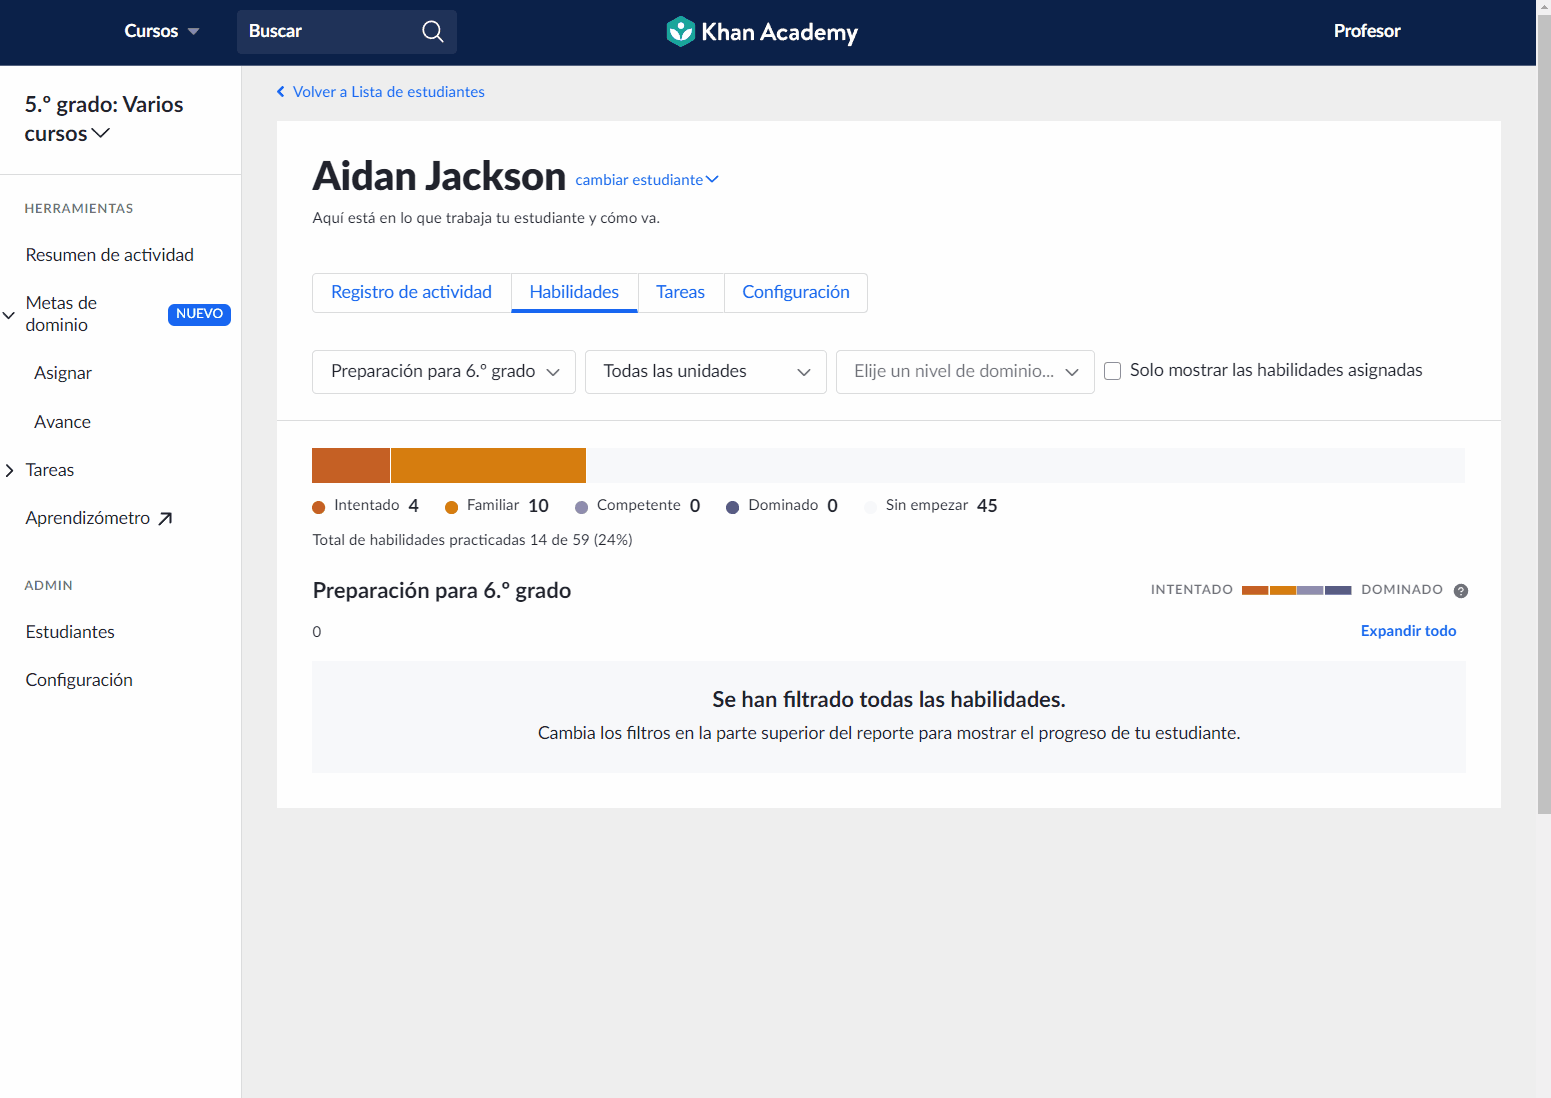The image size is (1551, 1098).
Task: Expand the Tareas sidebar section chevron
Action: pyautogui.click(x=9, y=470)
